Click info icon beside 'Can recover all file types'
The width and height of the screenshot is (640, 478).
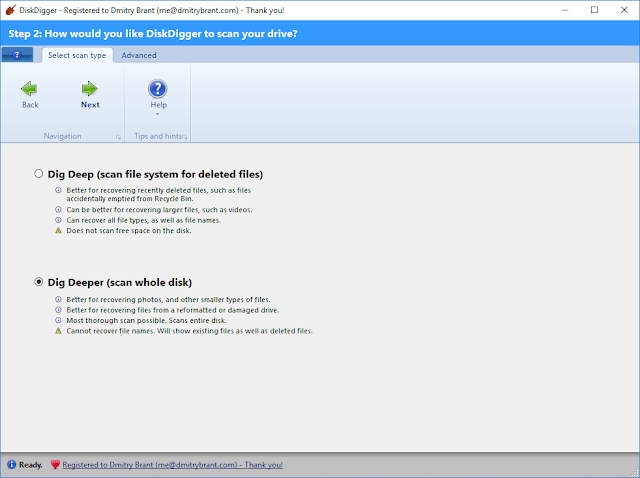58,220
